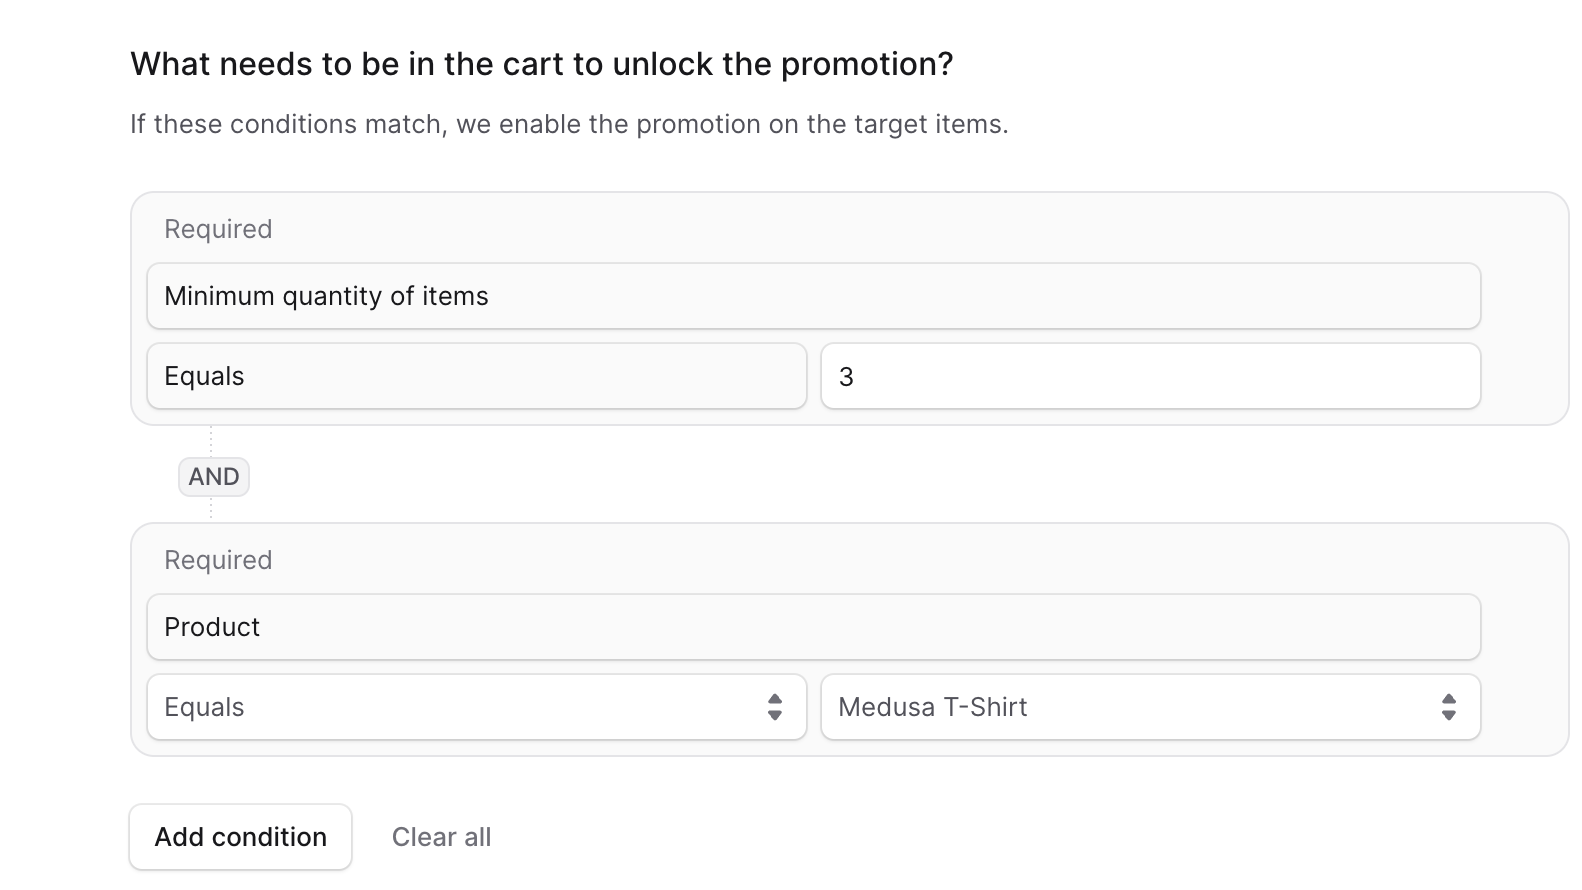Focus the quantity value field showing 3
This screenshot has height=890, width=1582.
tap(1150, 376)
